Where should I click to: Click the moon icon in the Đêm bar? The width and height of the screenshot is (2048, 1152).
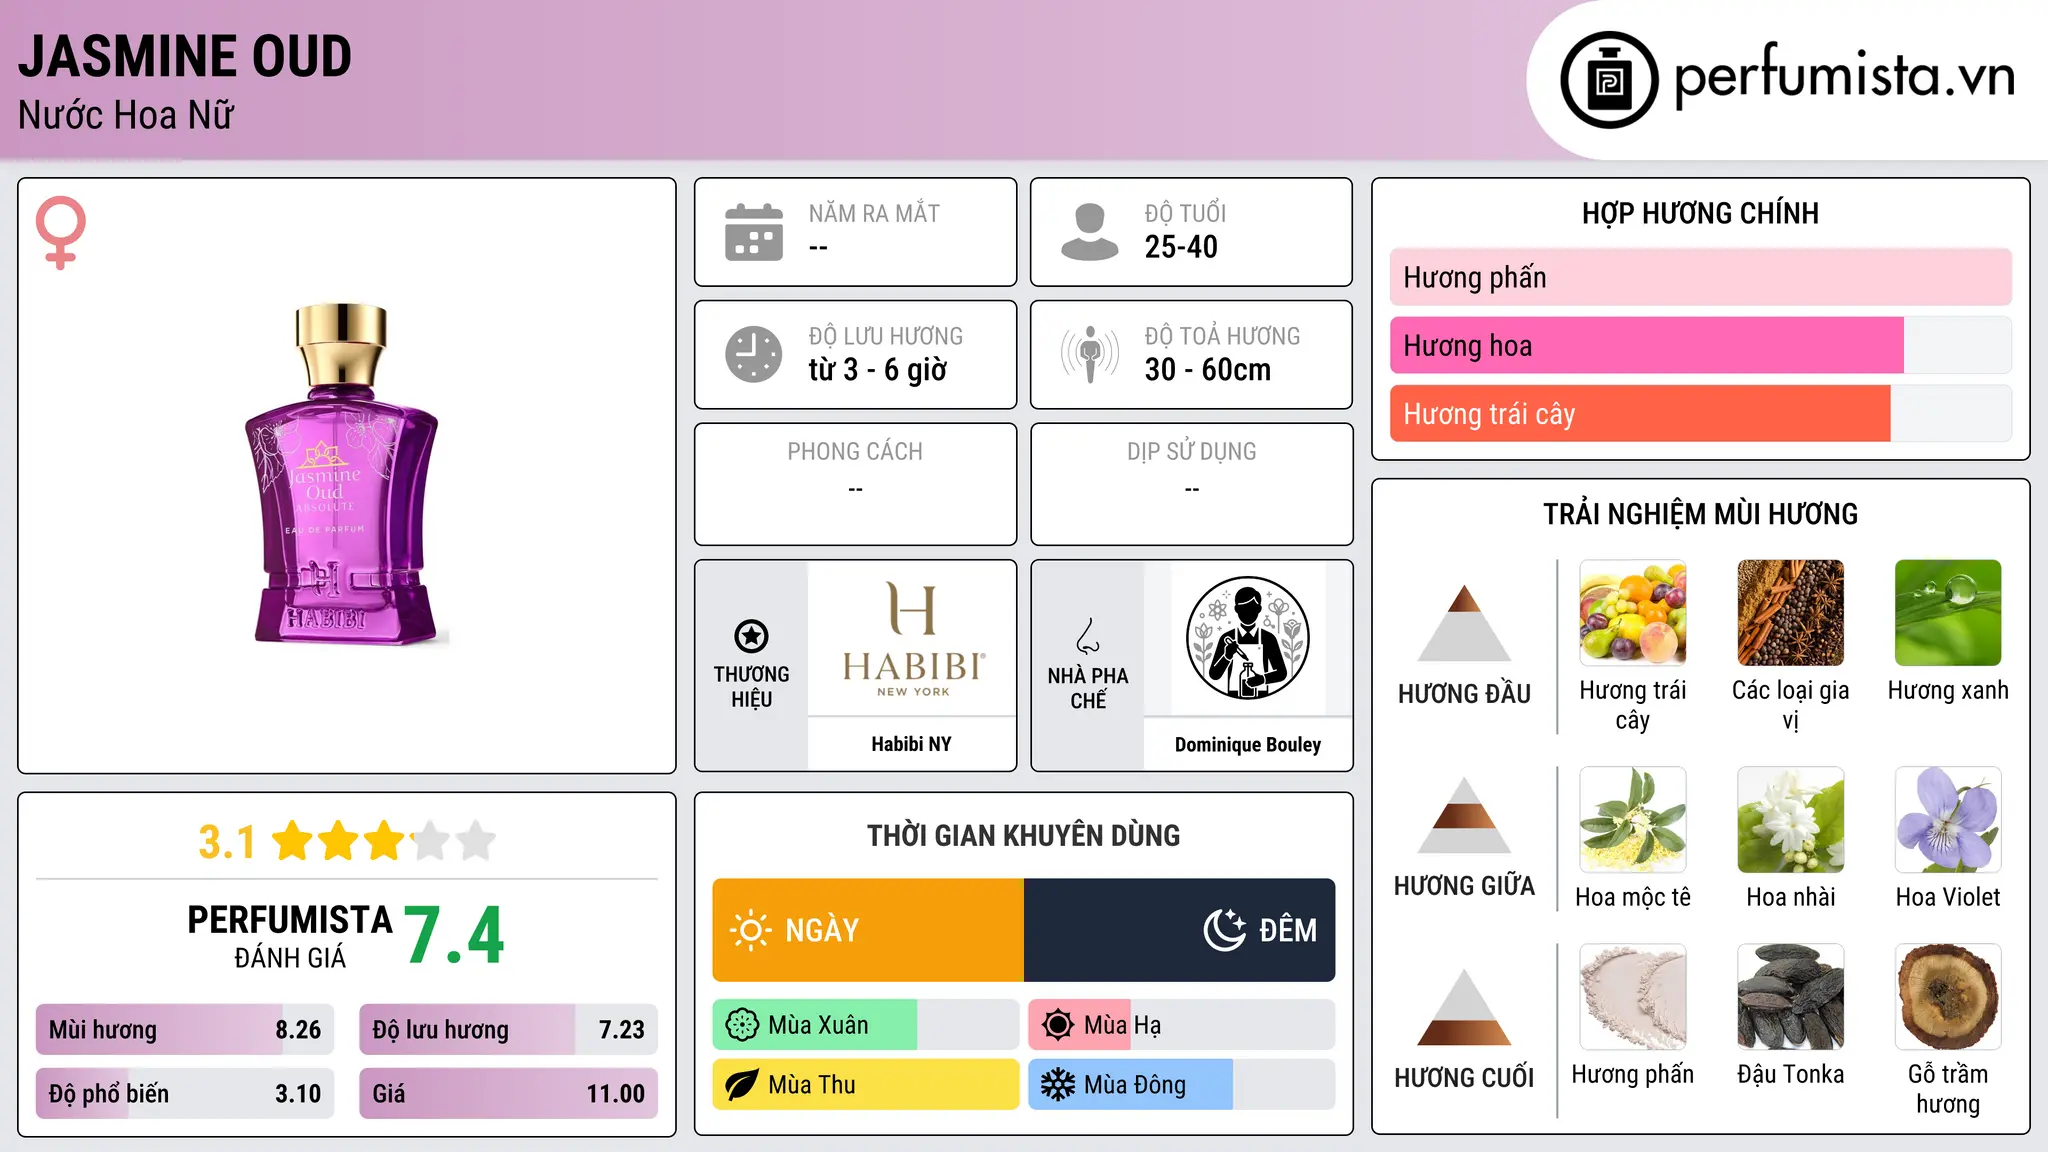click(x=1225, y=930)
